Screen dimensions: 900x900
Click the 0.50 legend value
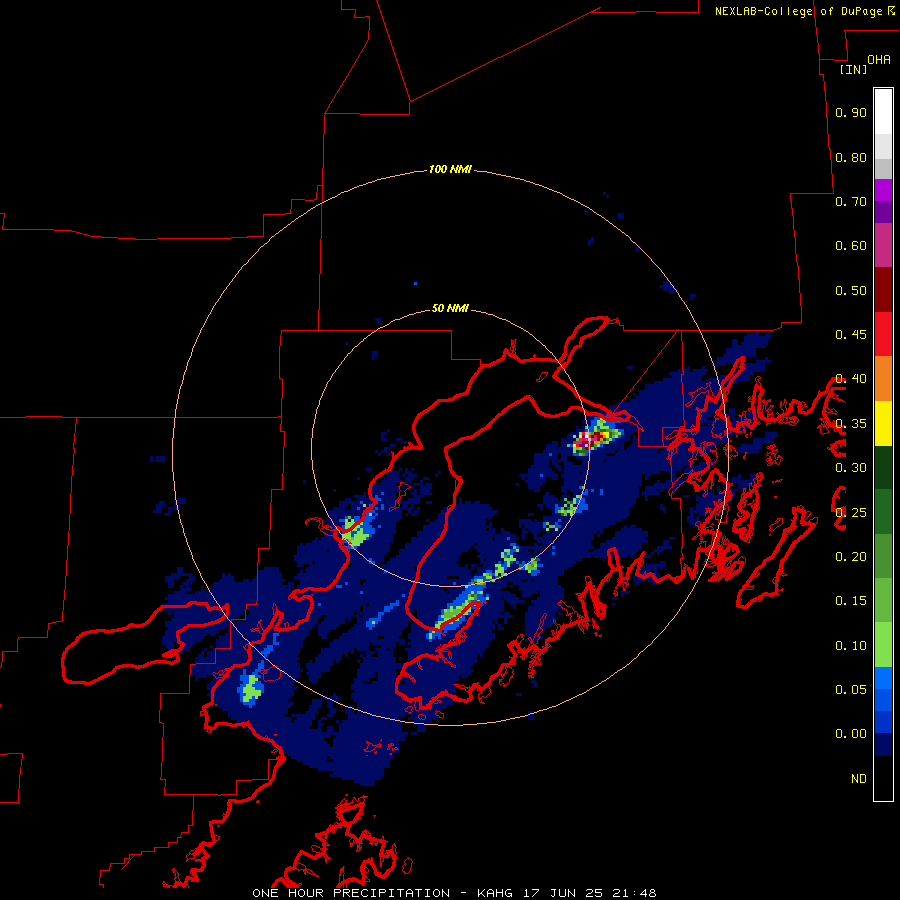point(851,290)
